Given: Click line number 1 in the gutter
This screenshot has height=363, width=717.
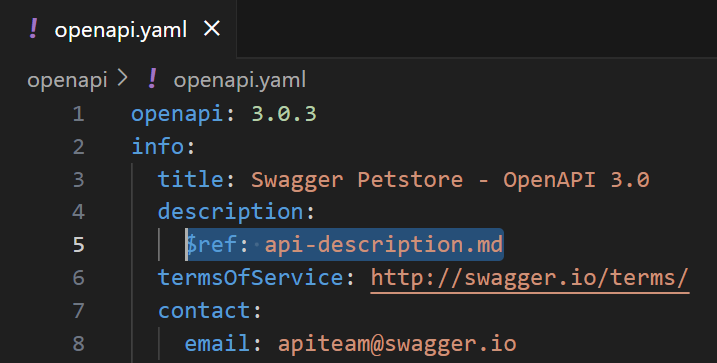Looking at the screenshot, I should point(79,114).
